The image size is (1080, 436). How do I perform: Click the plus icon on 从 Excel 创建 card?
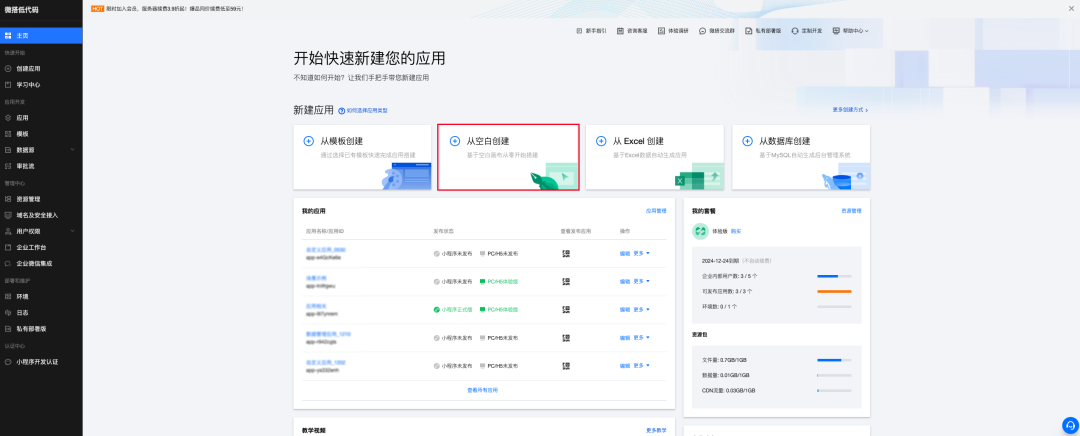coord(601,141)
